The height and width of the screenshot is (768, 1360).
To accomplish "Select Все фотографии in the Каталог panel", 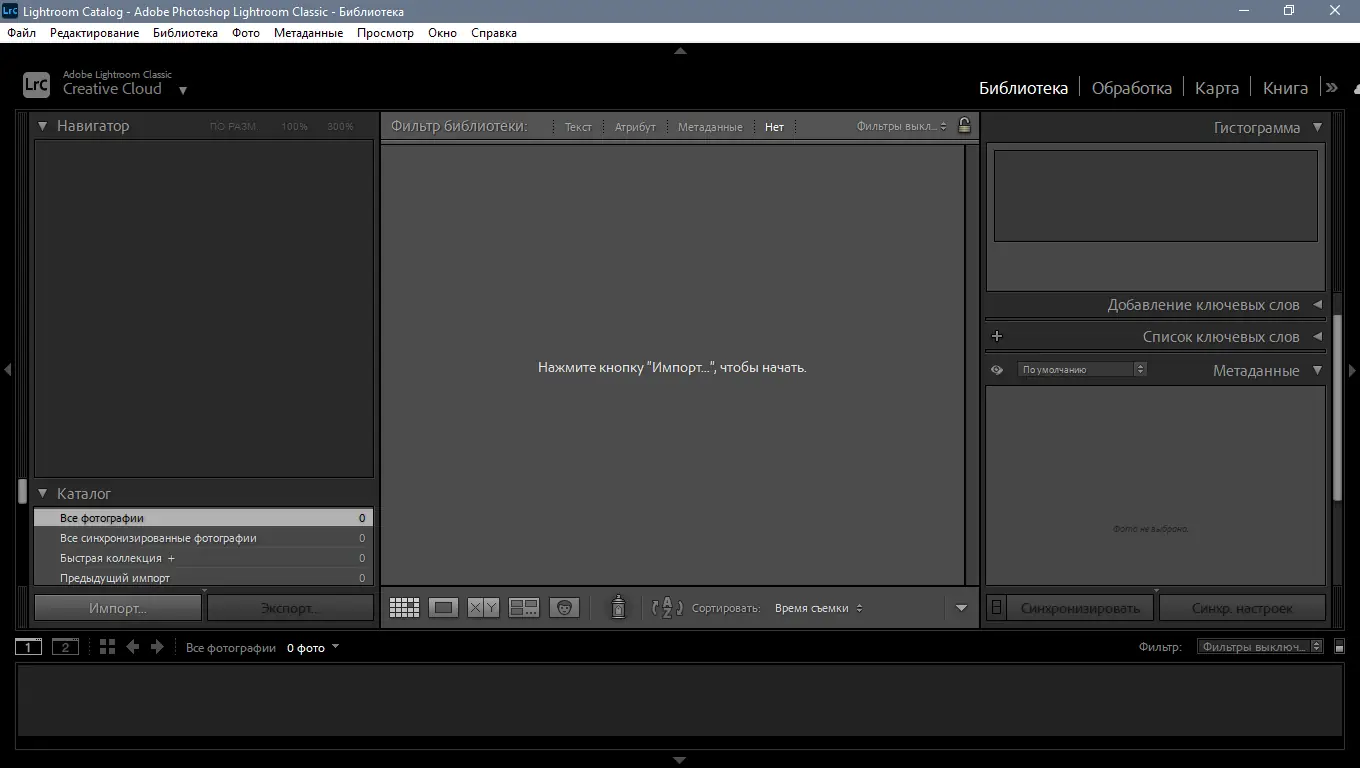I will 204,518.
